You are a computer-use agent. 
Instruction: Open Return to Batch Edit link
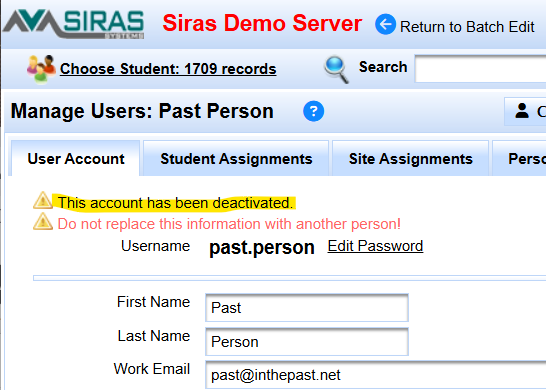tap(467, 27)
